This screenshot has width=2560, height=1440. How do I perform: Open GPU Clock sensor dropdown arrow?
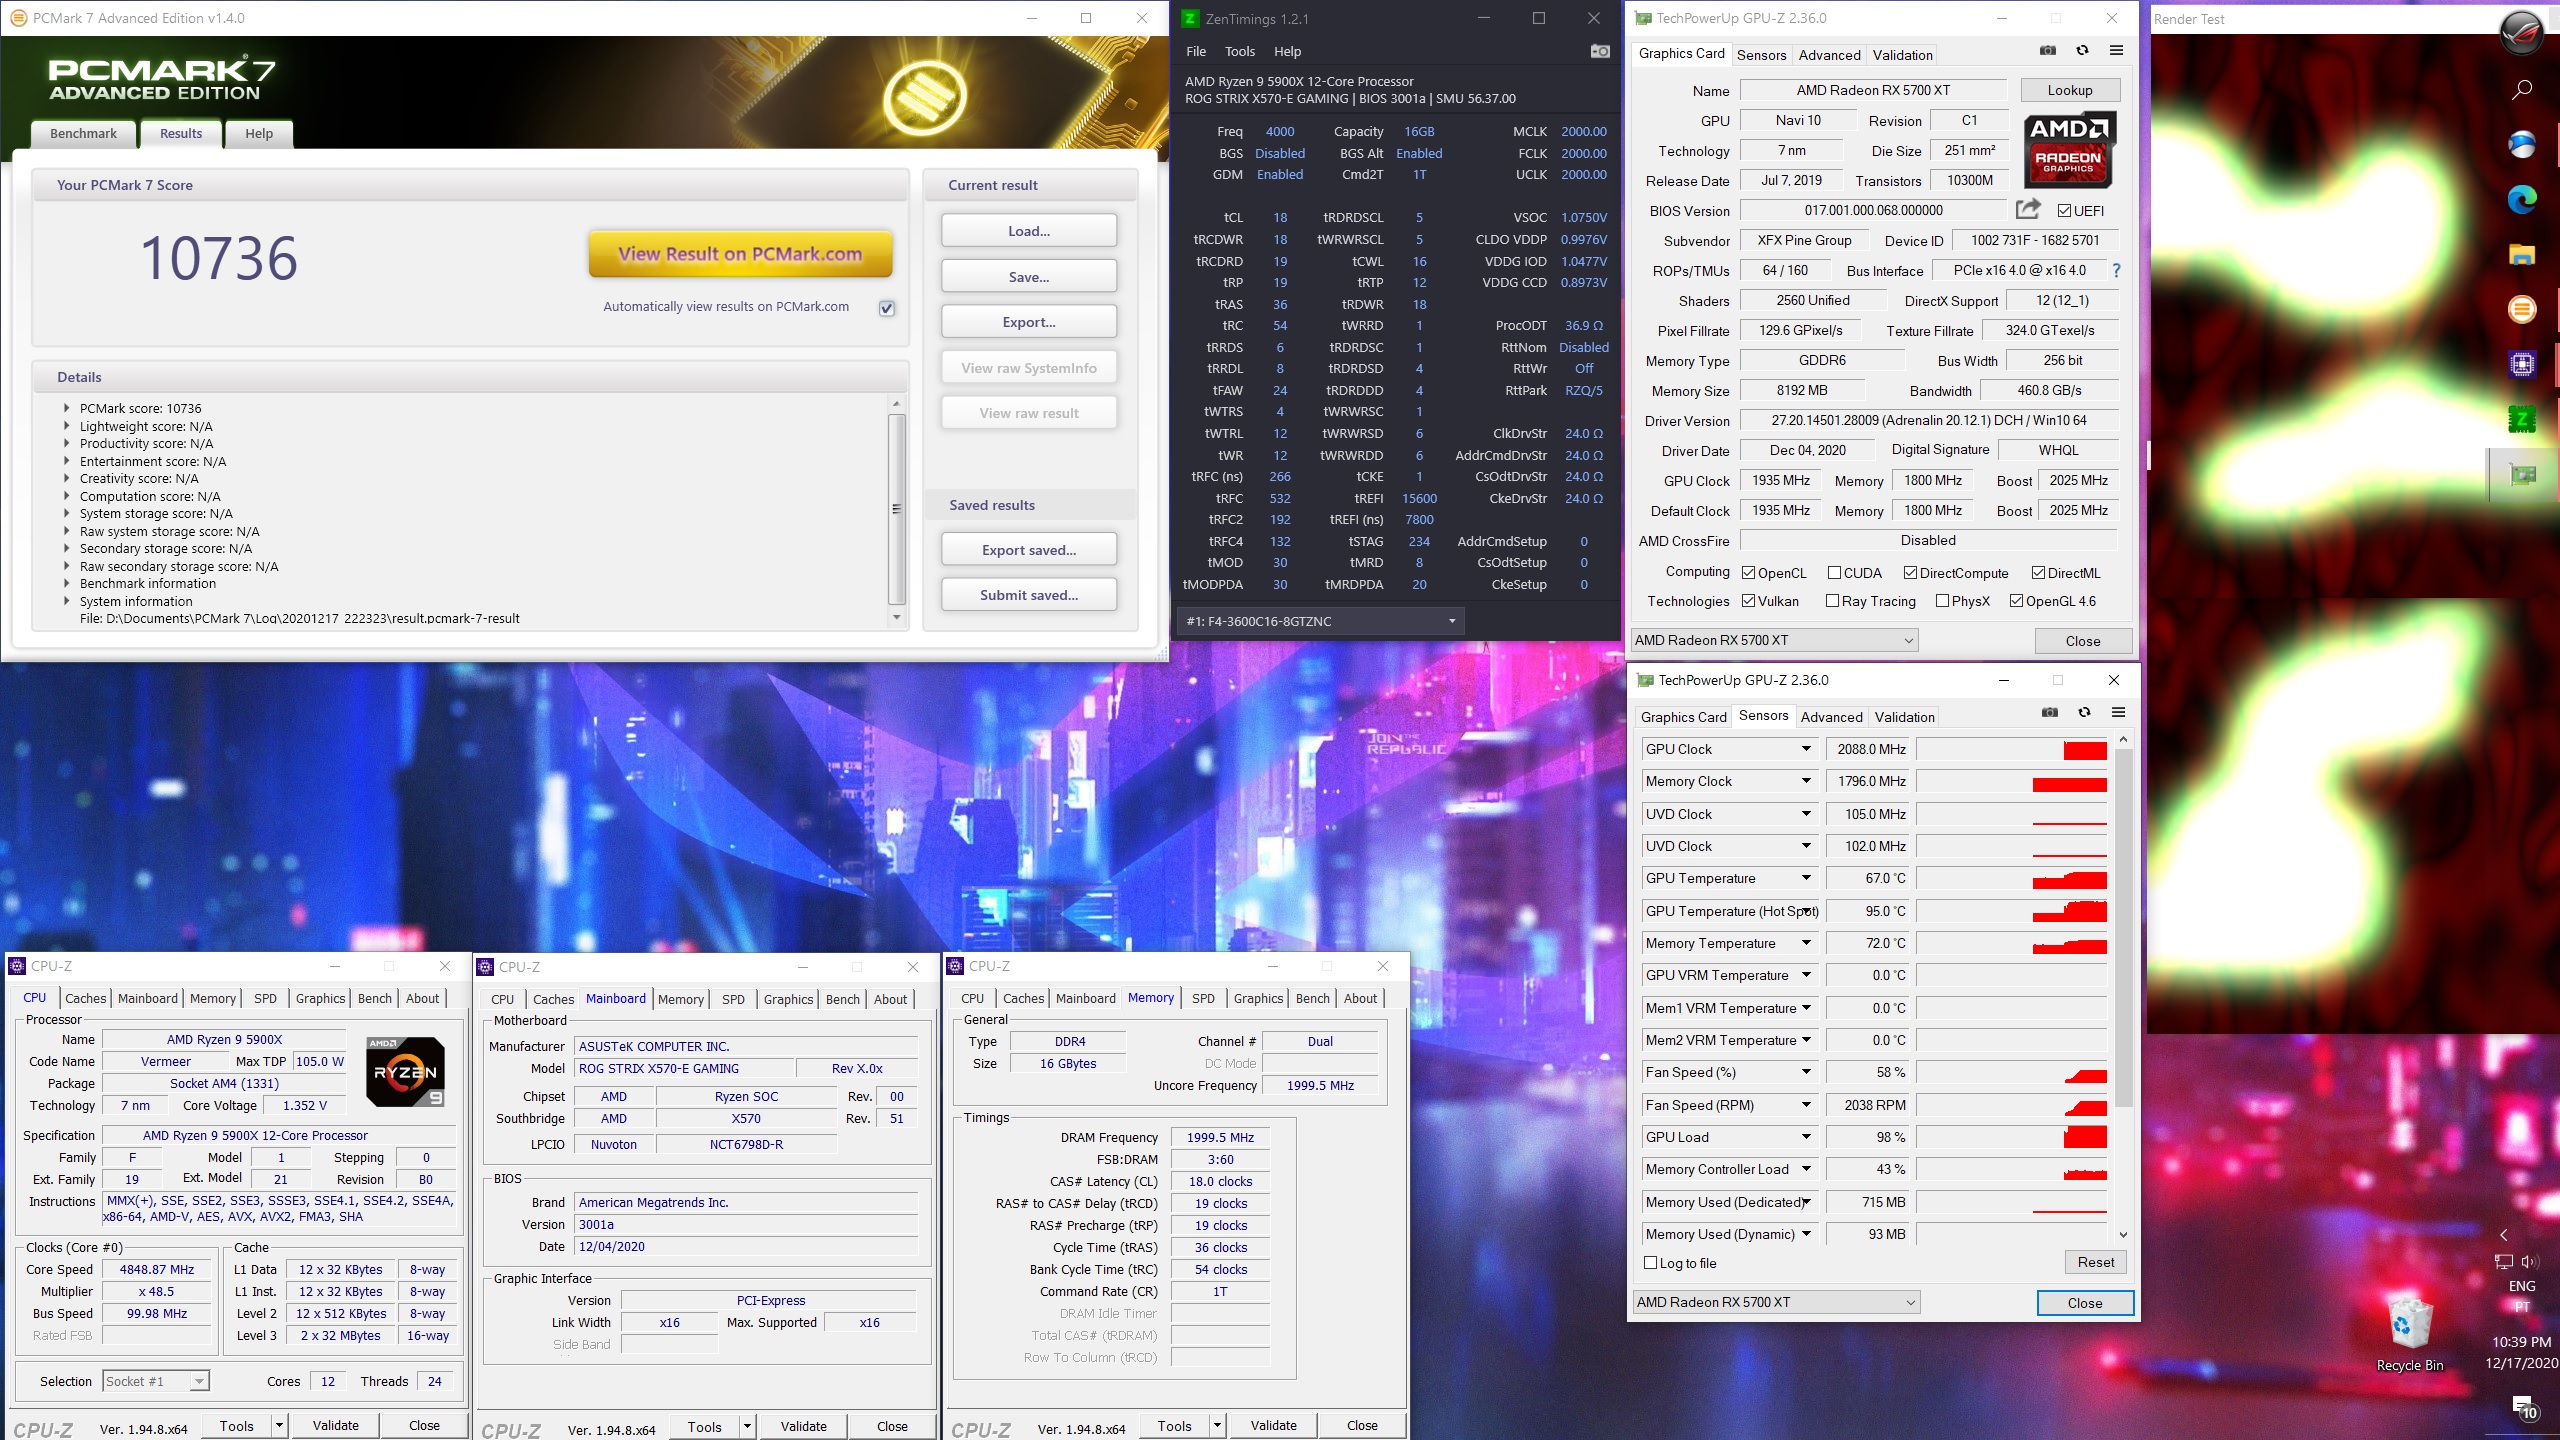[1806, 748]
